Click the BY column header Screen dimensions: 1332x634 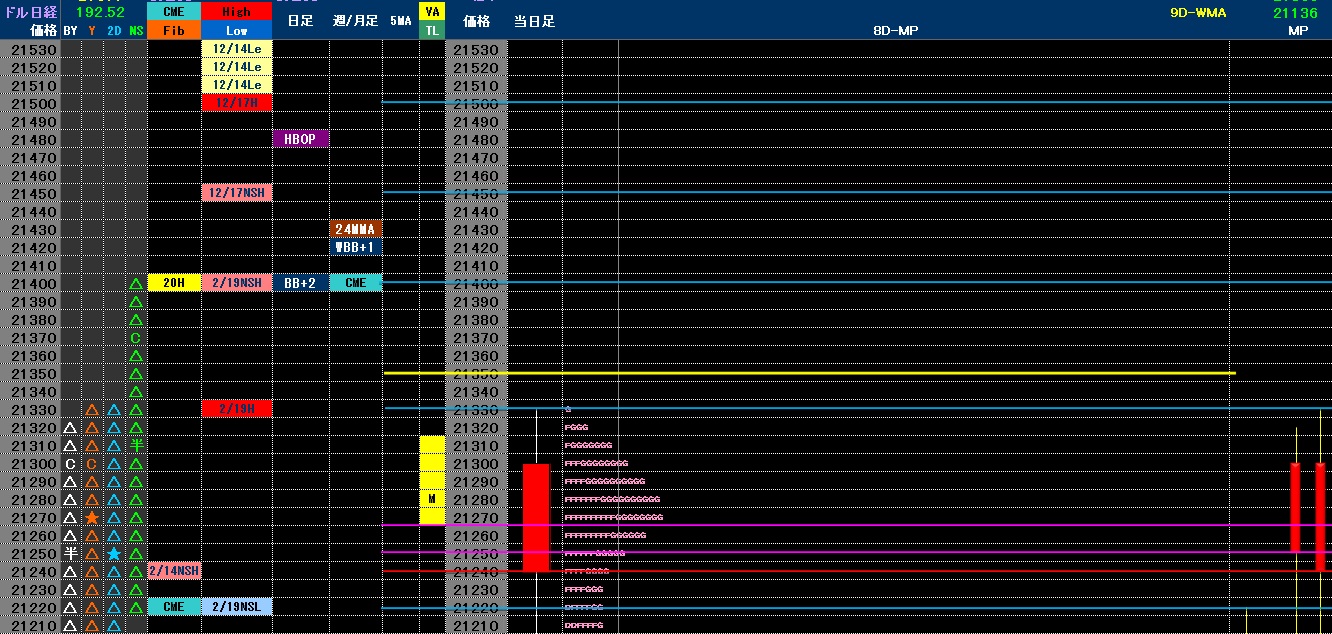click(70, 30)
